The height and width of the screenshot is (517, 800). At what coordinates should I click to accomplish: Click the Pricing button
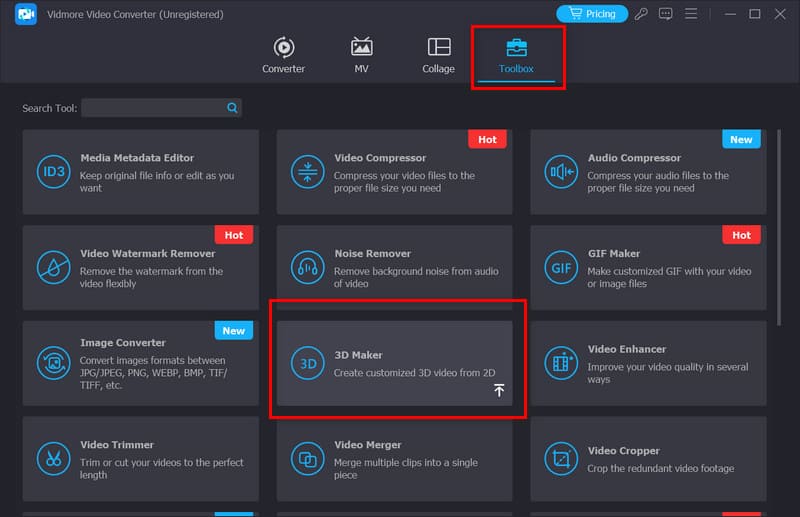coord(592,14)
